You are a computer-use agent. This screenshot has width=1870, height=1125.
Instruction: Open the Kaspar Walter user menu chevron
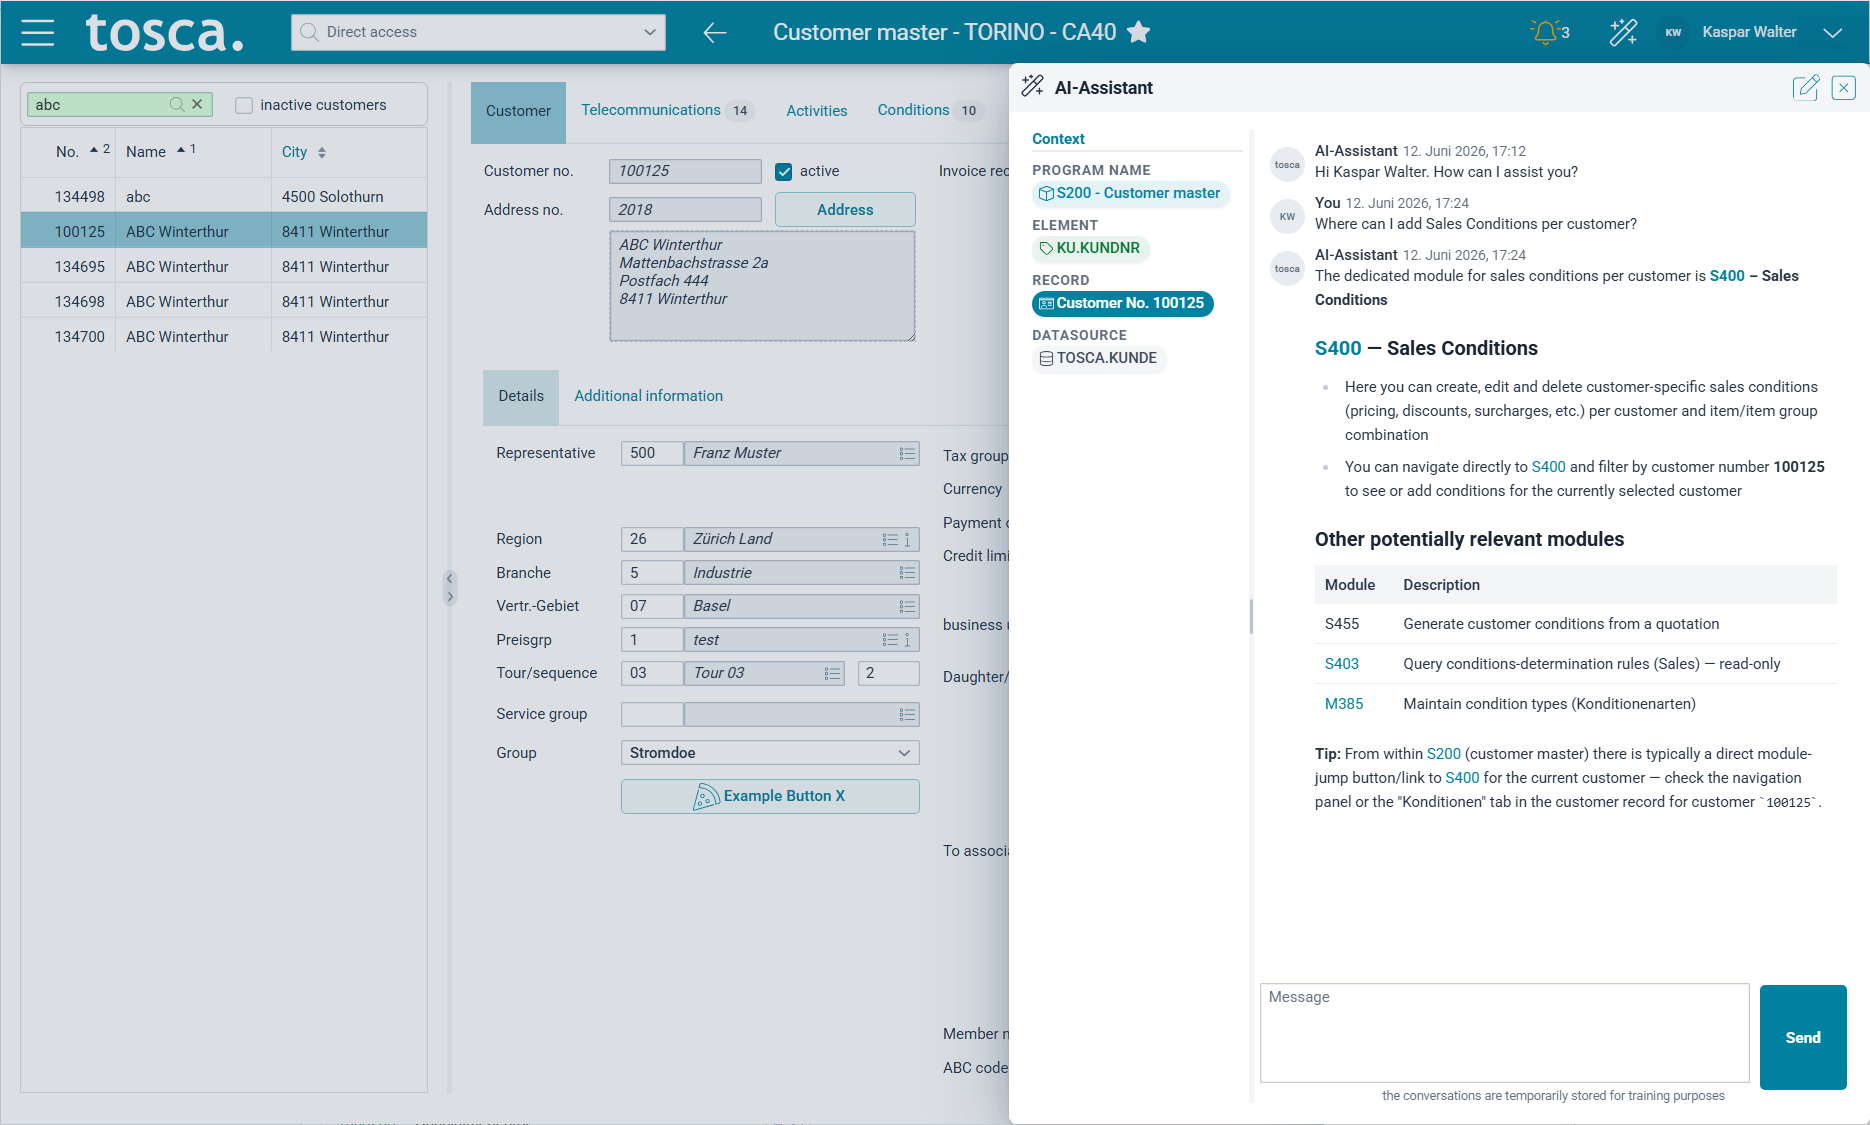1832,33
